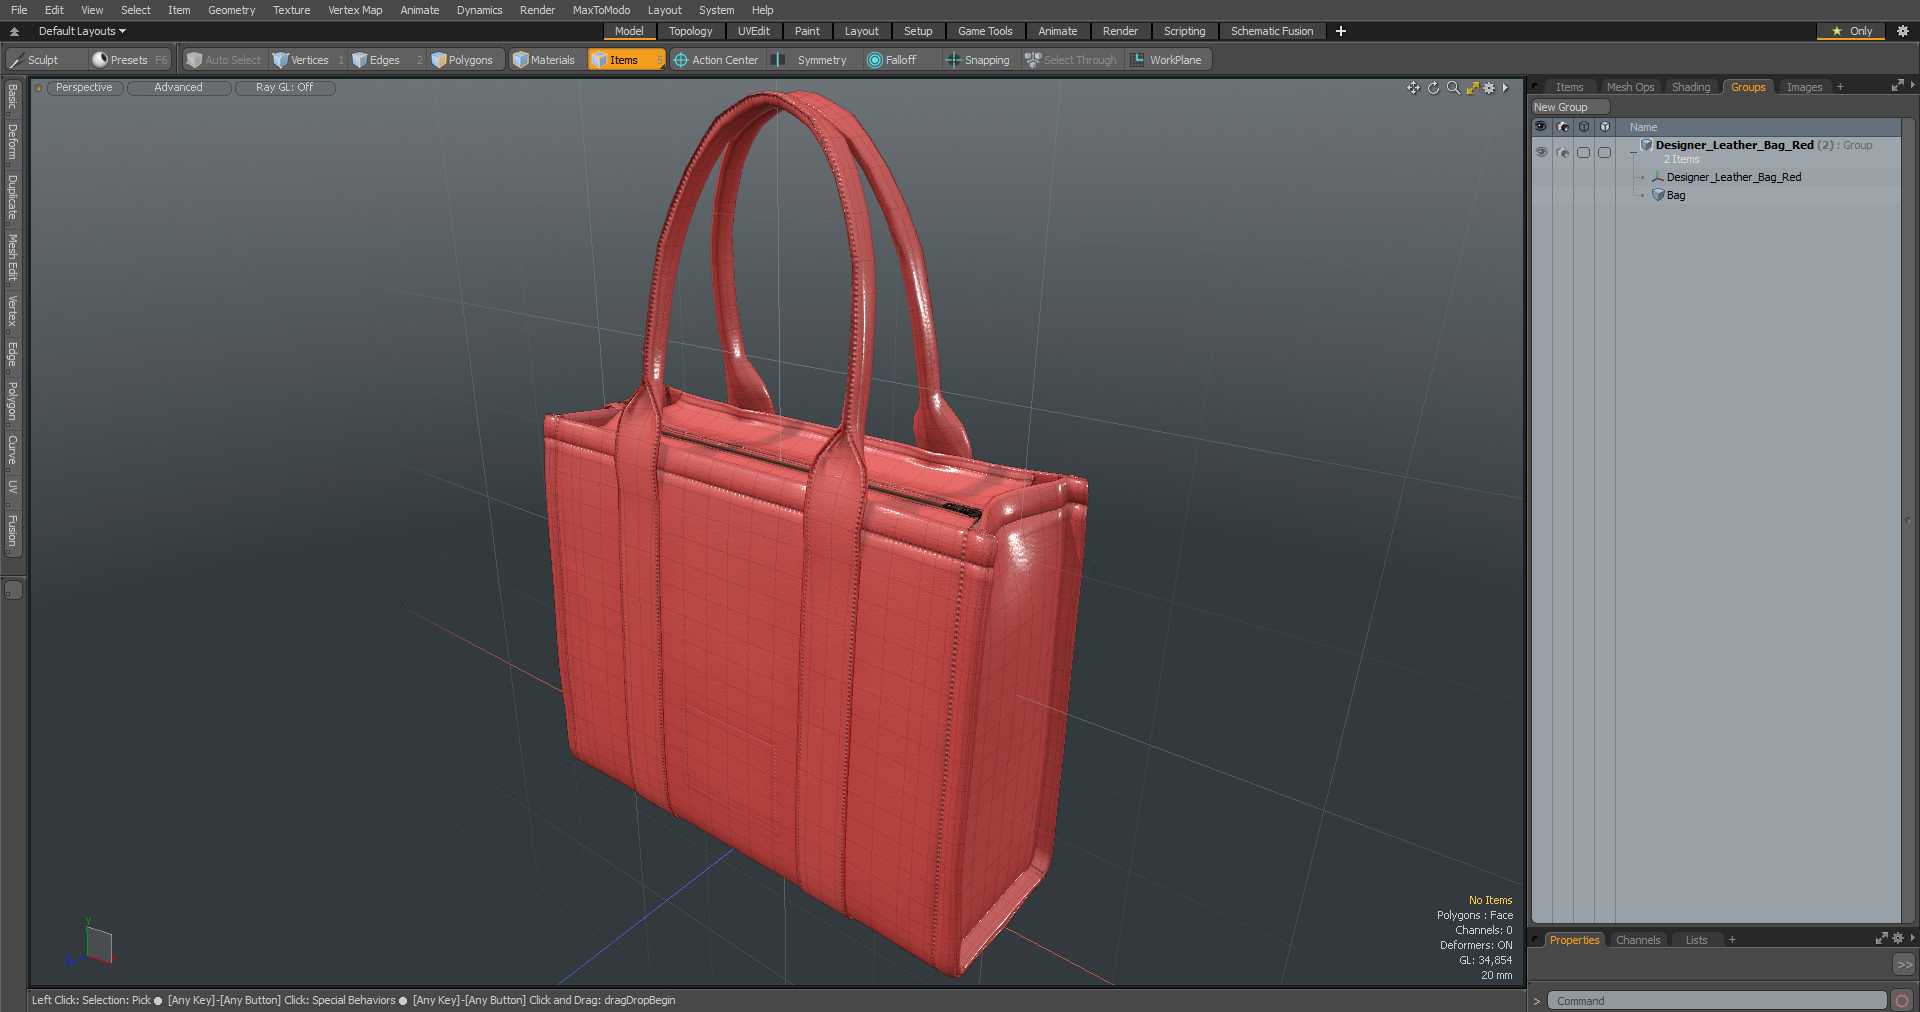Click the double-arrow expand button in Properties
Viewport: 1920px width, 1012px height.
[1904, 965]
